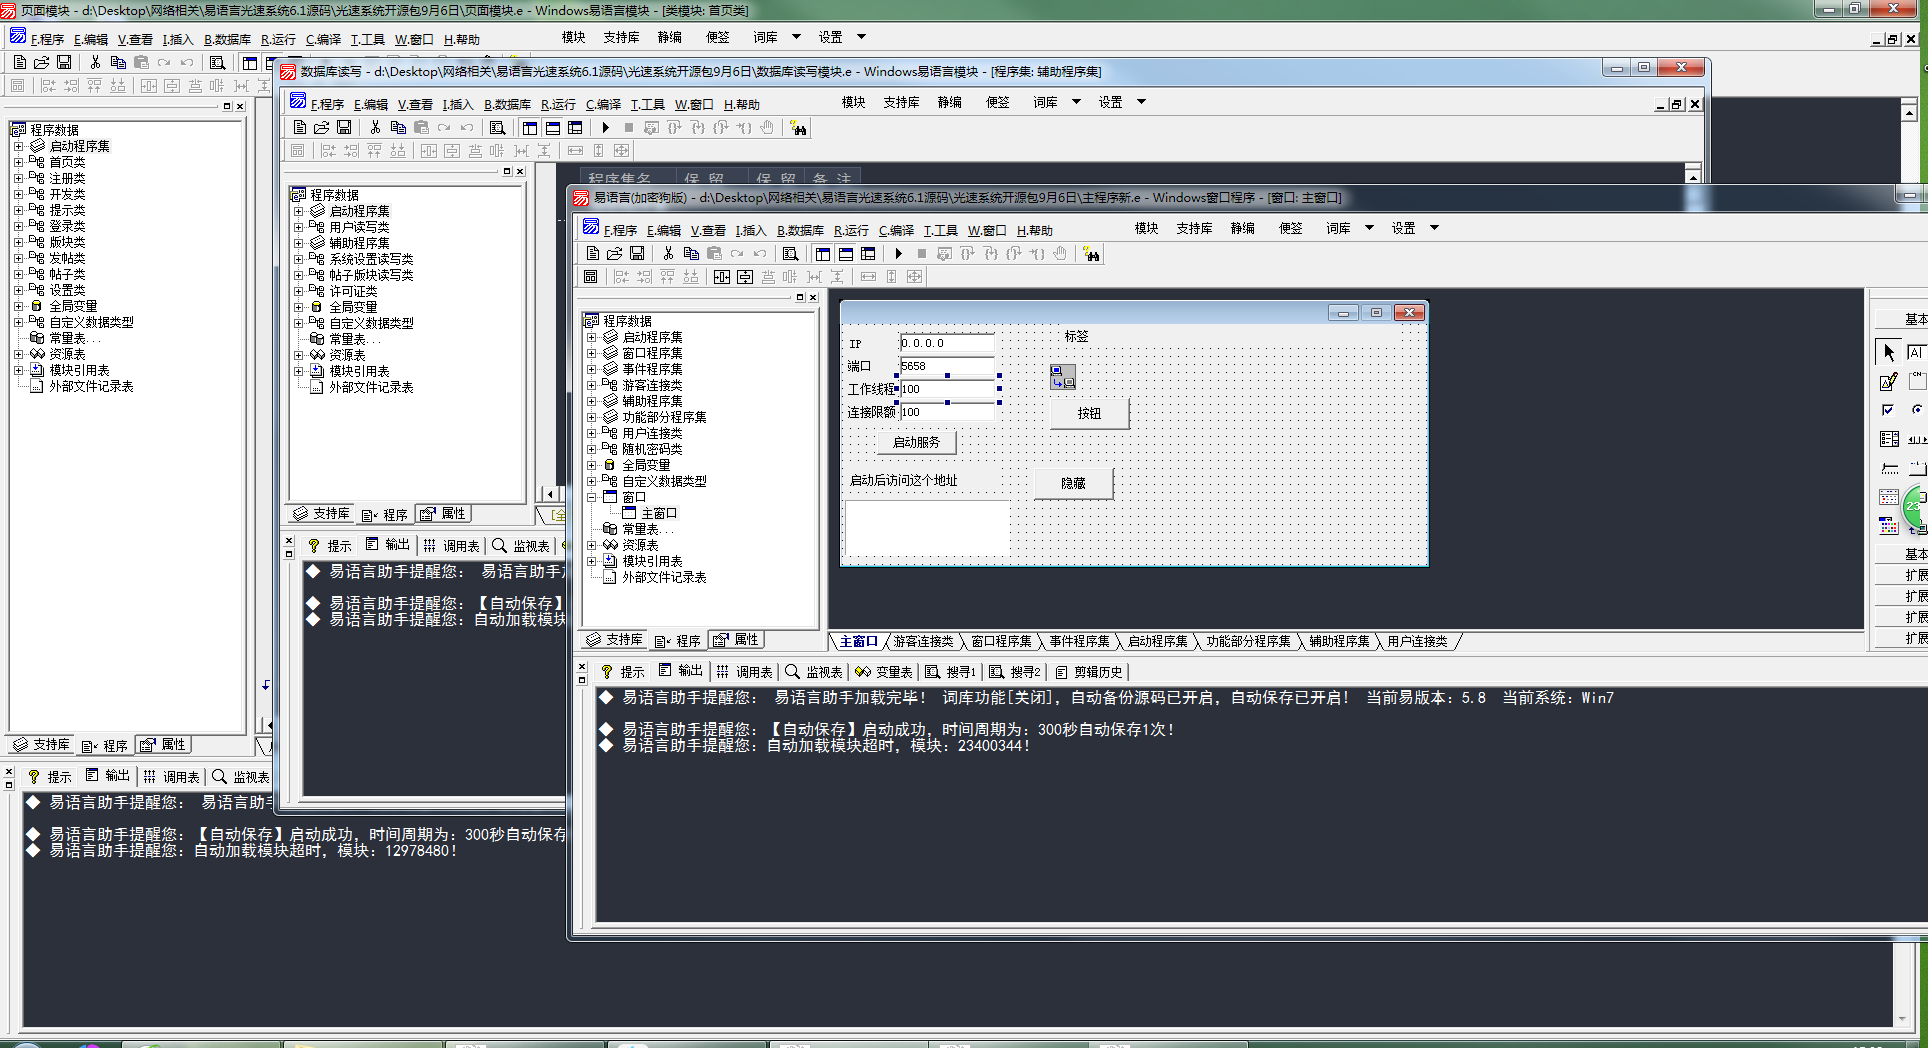Select 主窗口 item in front window tree
The width and height of the screenshot is (1928, 1048).
click(x=659, y=513)
